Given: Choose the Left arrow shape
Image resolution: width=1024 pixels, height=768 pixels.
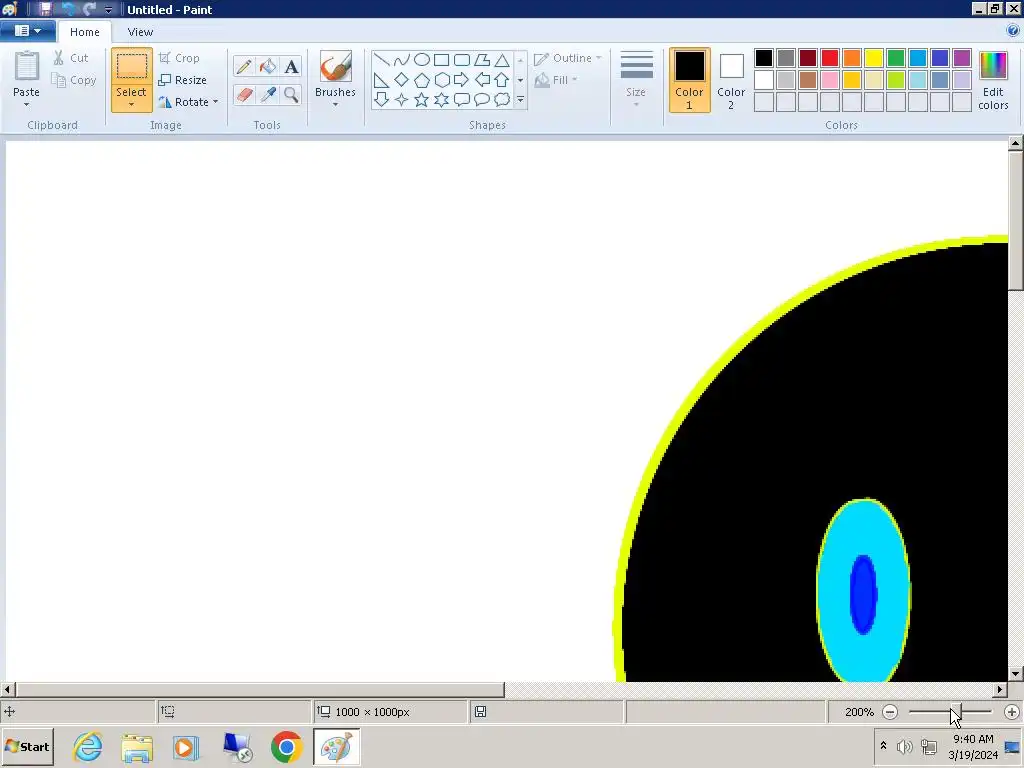Looking at the screenshot, I should pyautogui.click(x=482, y=80).
